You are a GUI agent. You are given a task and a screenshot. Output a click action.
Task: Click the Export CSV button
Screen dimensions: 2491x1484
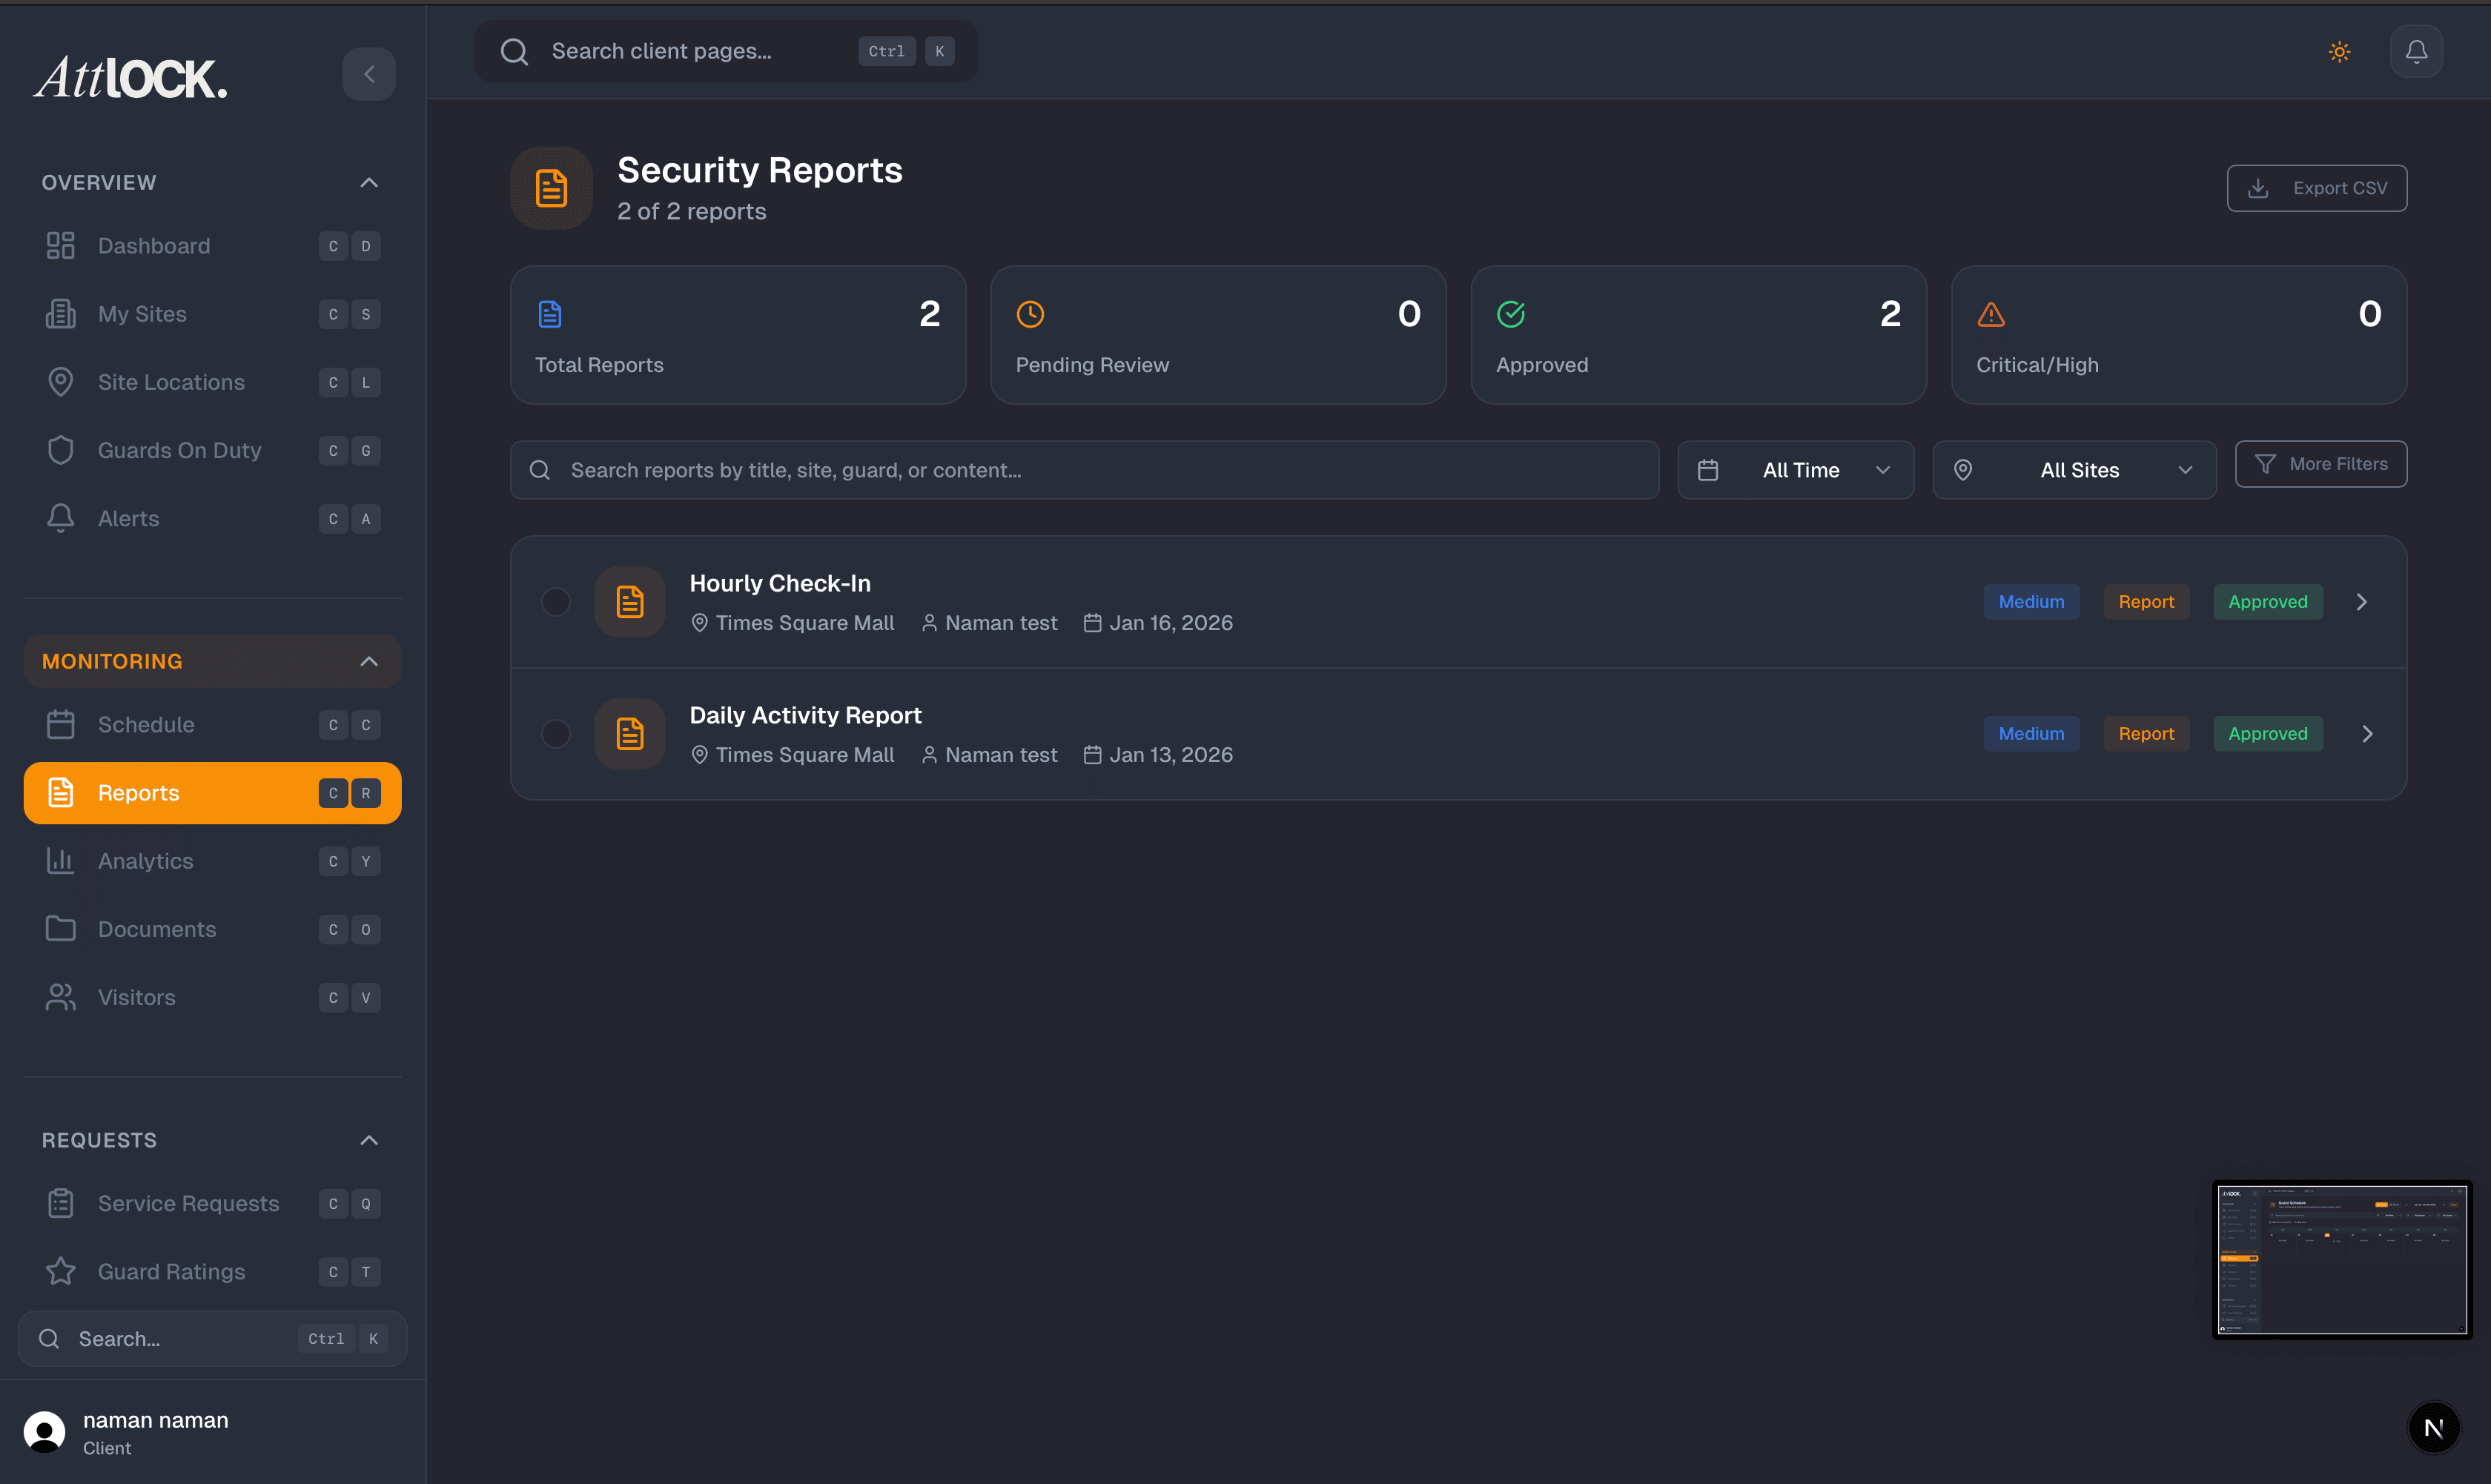coord(2317,188)
